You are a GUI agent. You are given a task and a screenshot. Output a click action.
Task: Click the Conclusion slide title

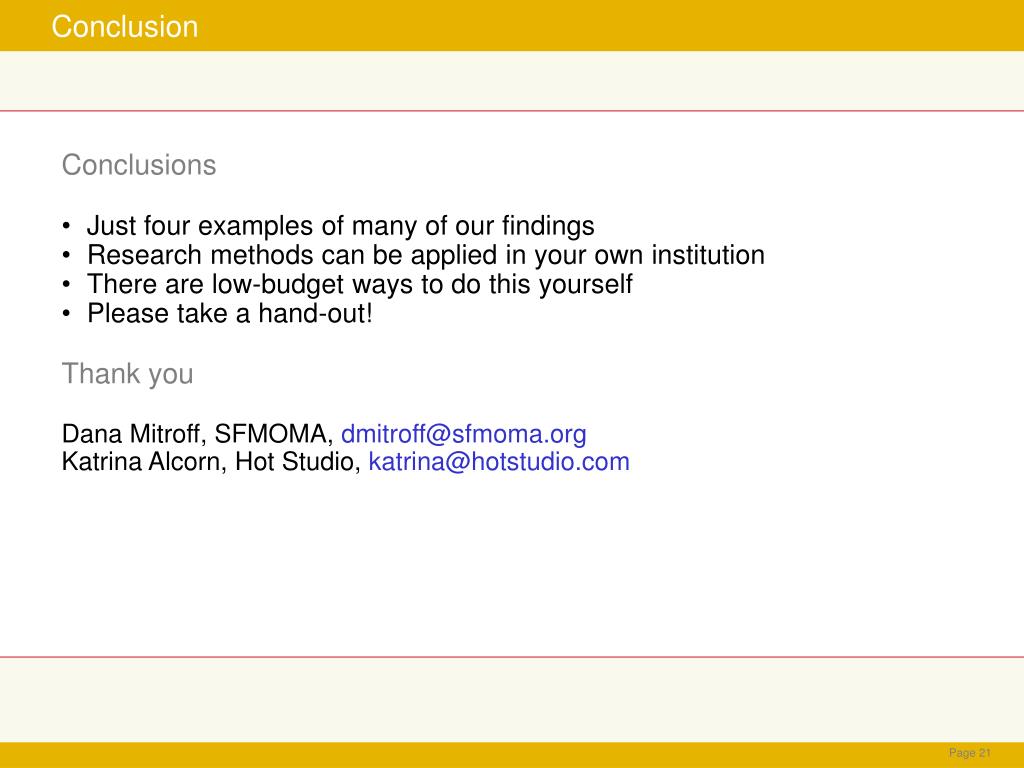(x=125, y=27)
